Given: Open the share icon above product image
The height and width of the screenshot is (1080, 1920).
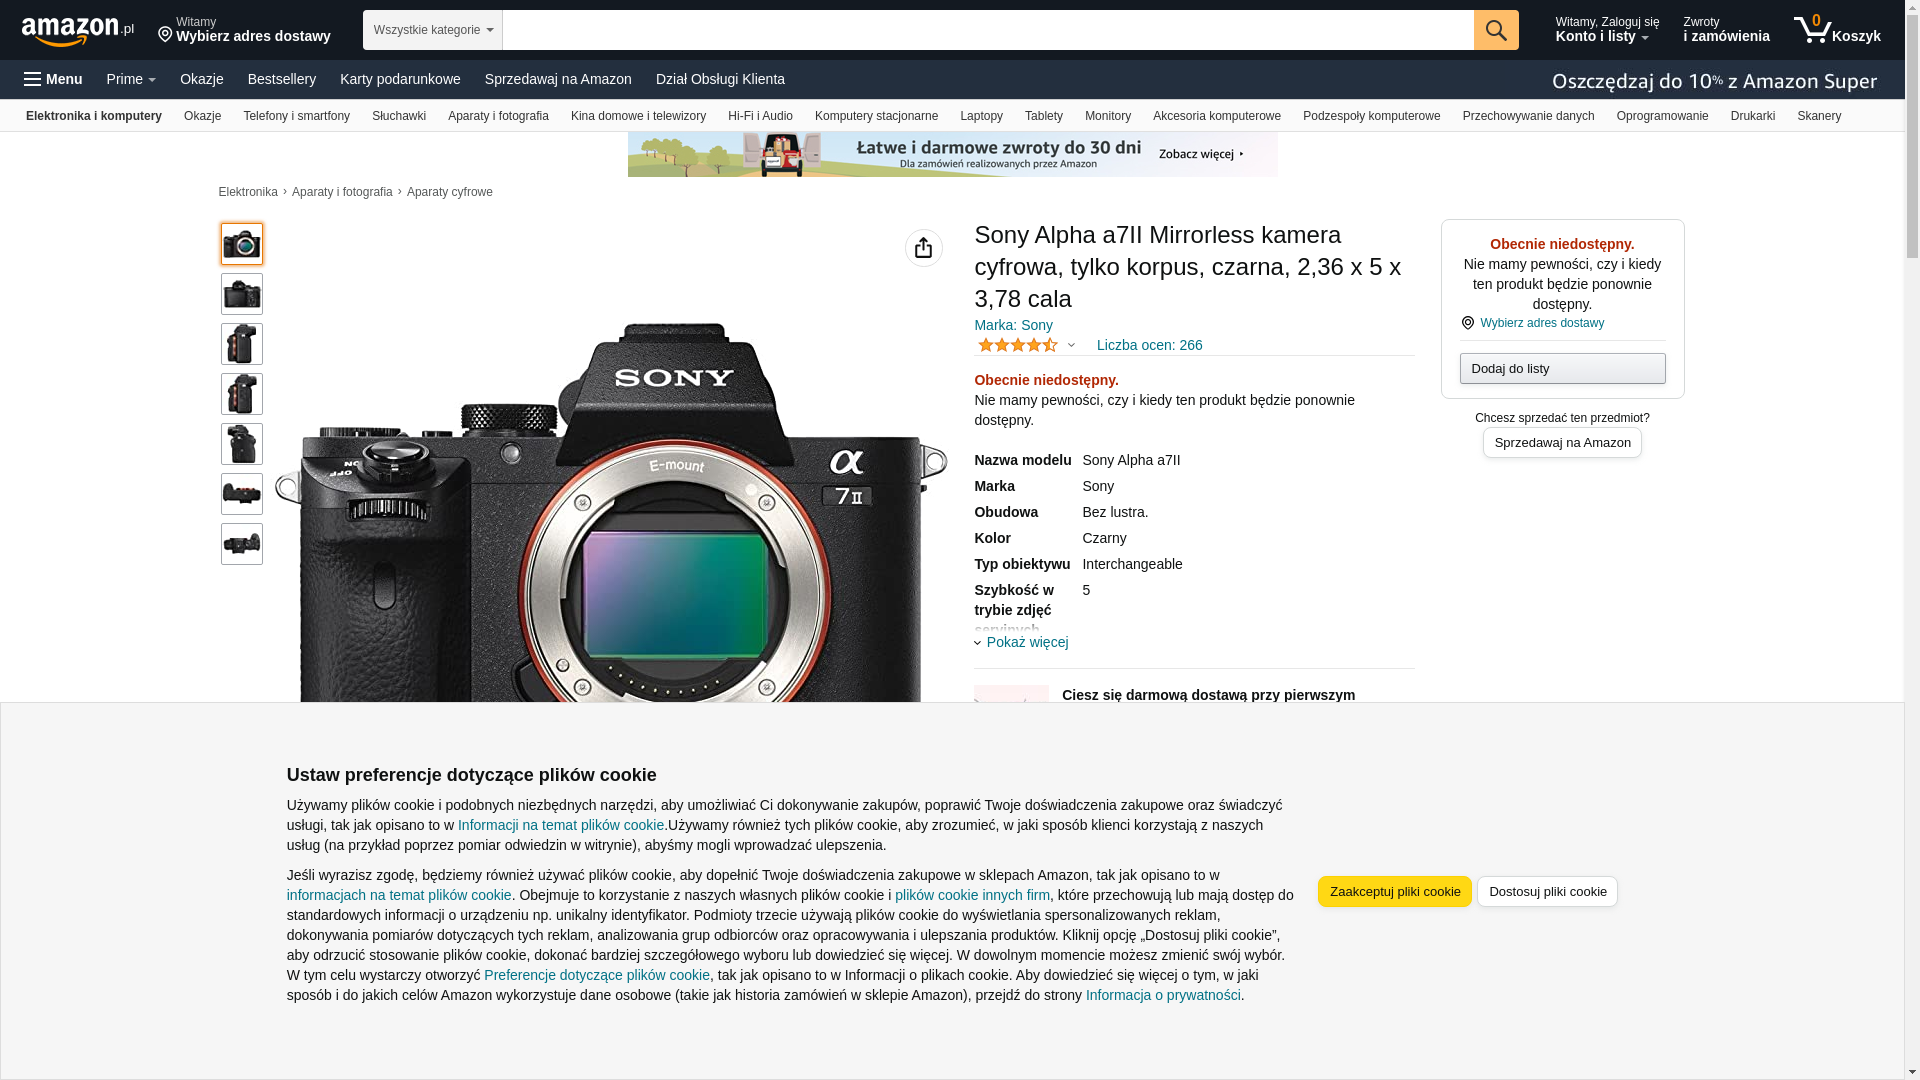Looking at the screenshot, I should [x=924, y=248].
